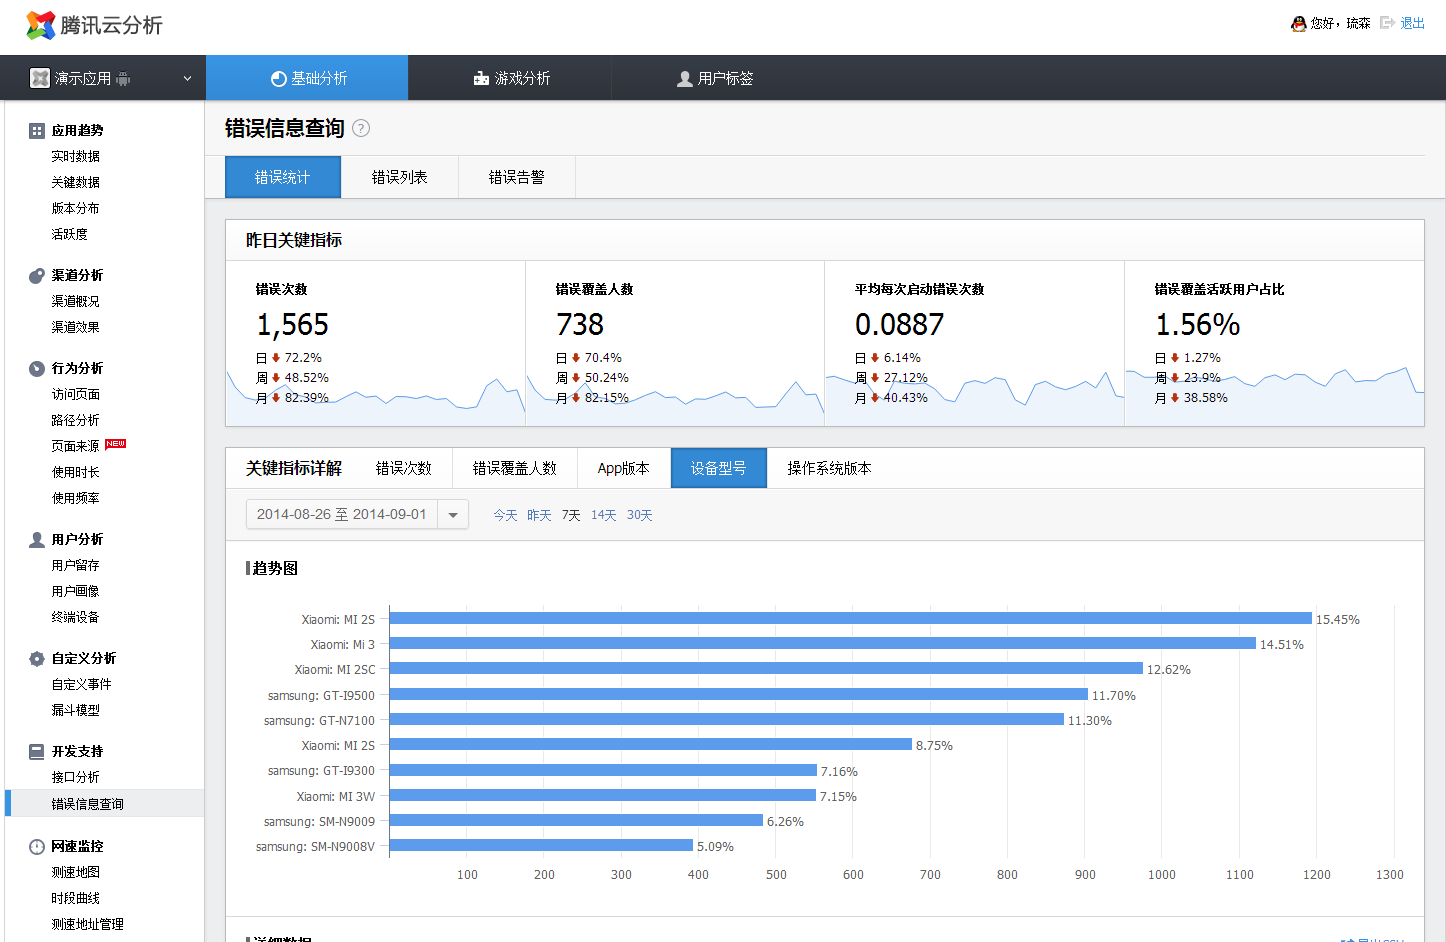Open 自定义事件 in sidebar
This screenshot has width=1446, height=942.
tap(82, 685)
